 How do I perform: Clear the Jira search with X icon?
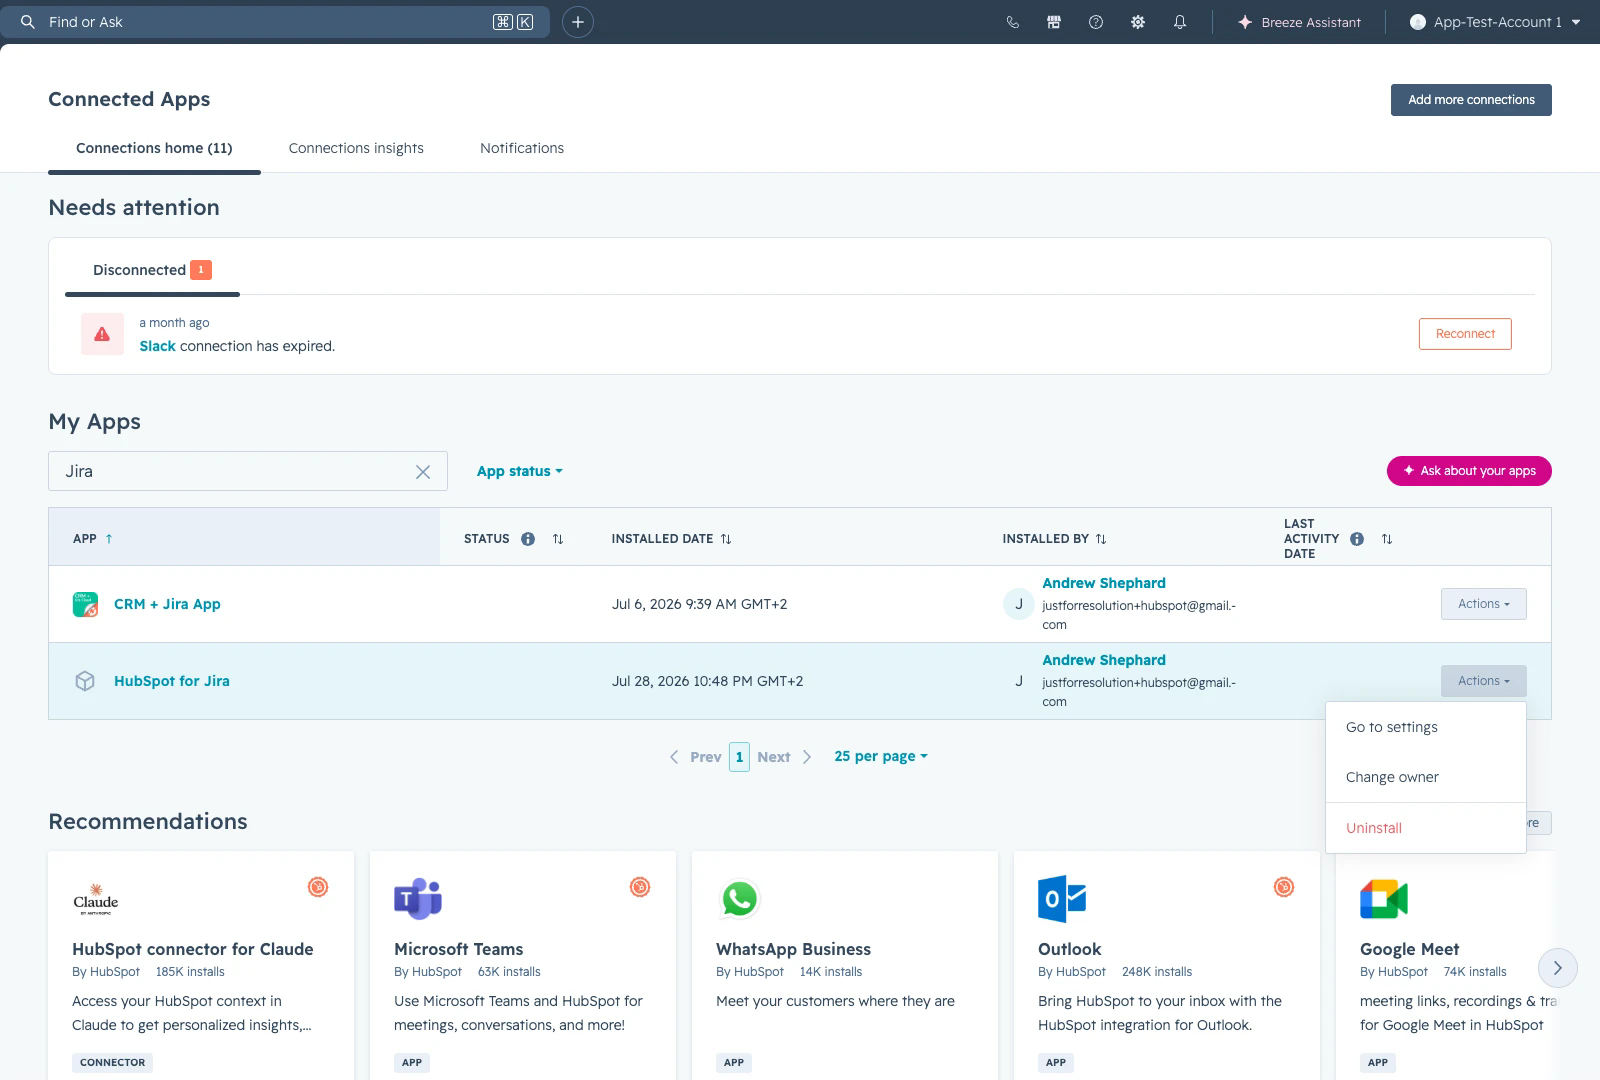click(x=423, y=472)
